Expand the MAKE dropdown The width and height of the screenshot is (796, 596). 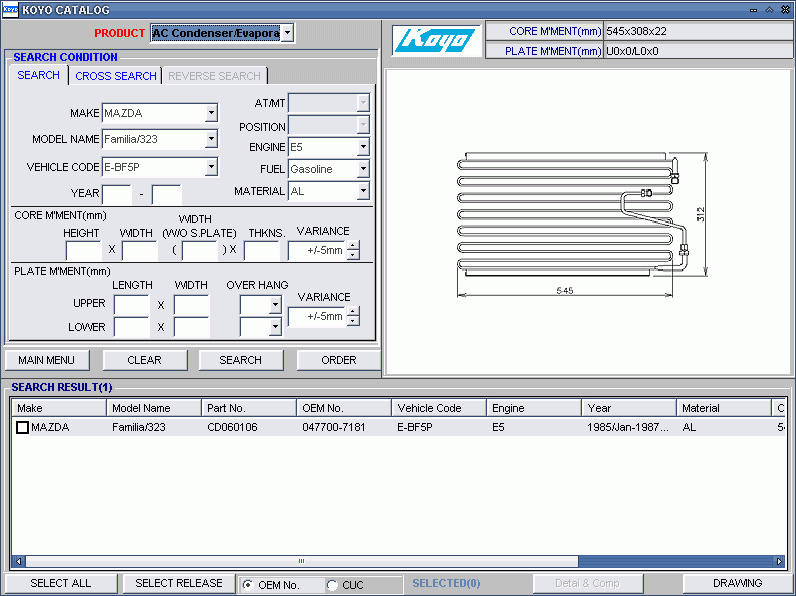pos(211,113)
